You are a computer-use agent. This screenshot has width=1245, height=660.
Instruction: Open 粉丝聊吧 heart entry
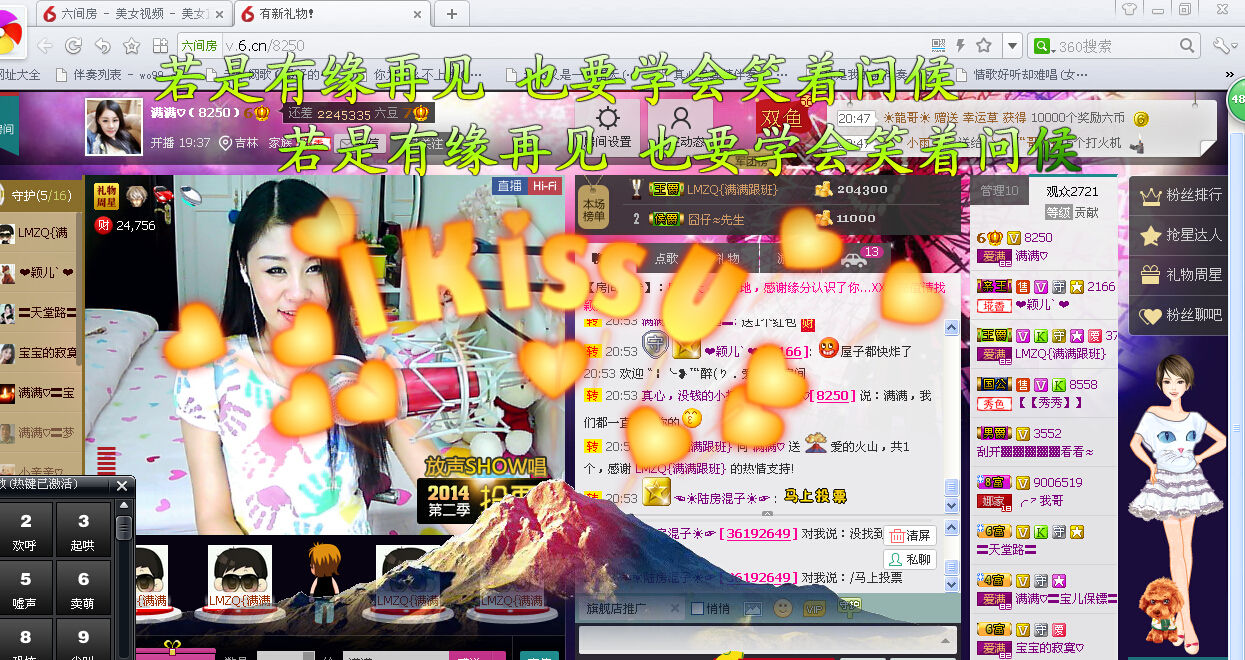coord(1181,315)
